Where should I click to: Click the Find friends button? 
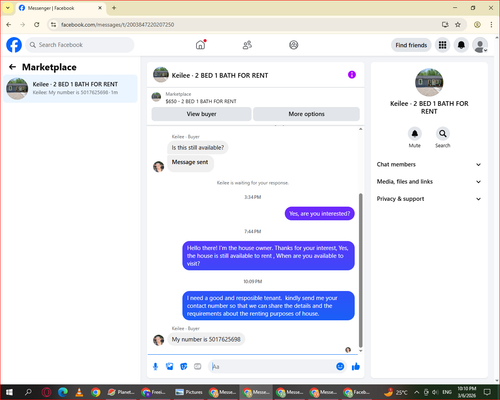point(411,45)
